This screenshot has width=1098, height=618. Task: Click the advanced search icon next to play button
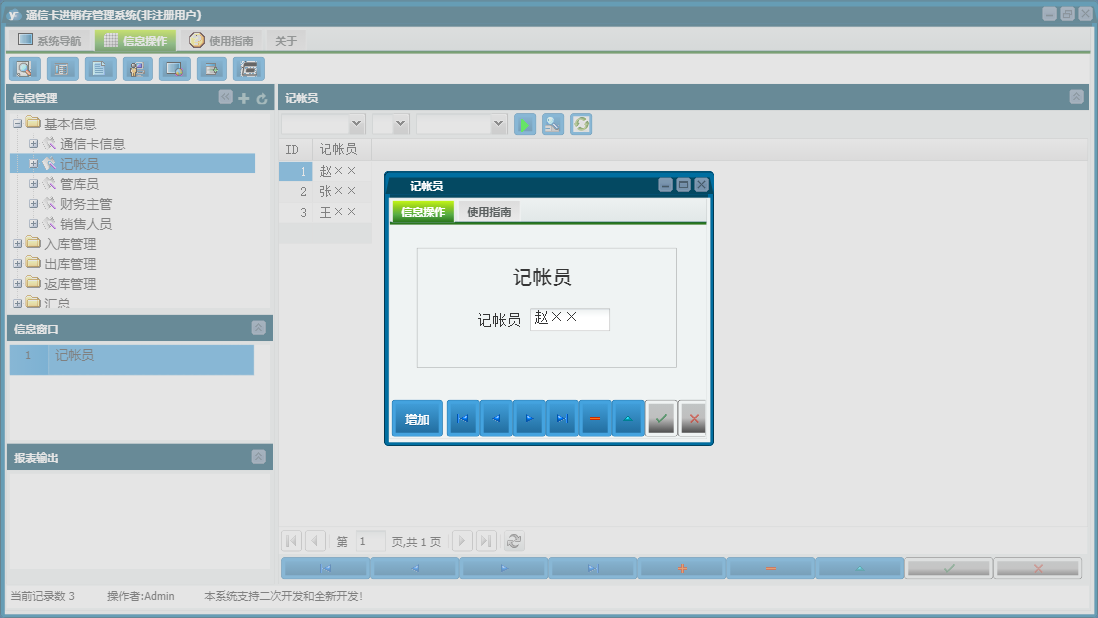pos(553,124)
